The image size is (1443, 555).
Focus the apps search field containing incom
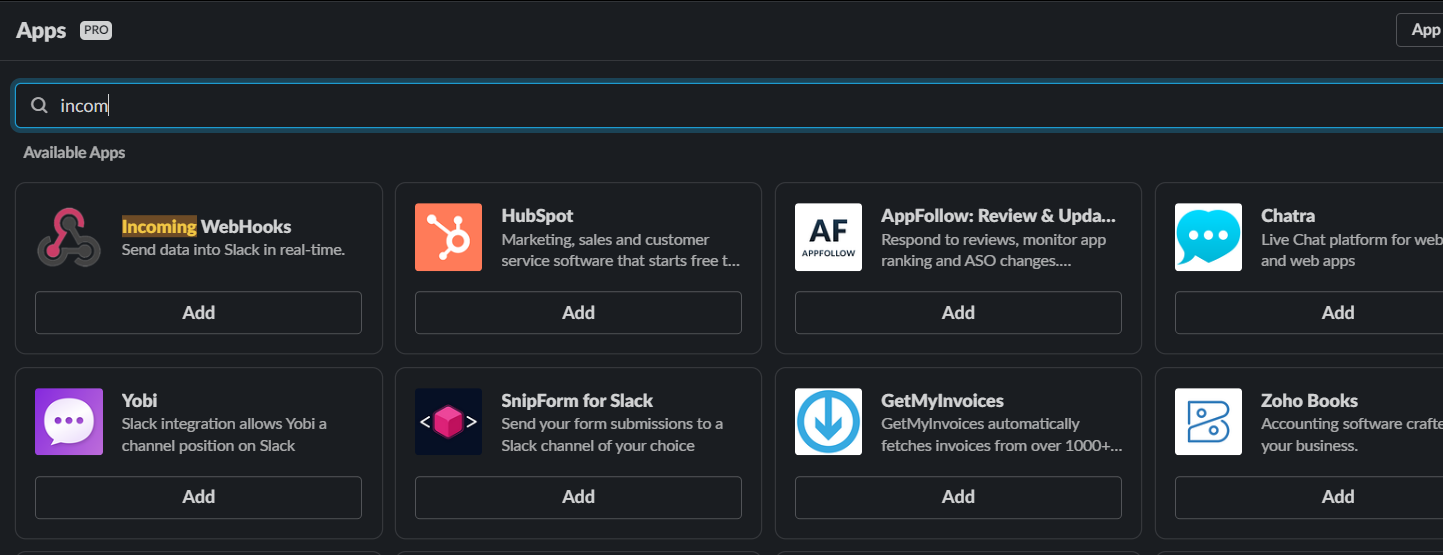[x=729, y=105]
